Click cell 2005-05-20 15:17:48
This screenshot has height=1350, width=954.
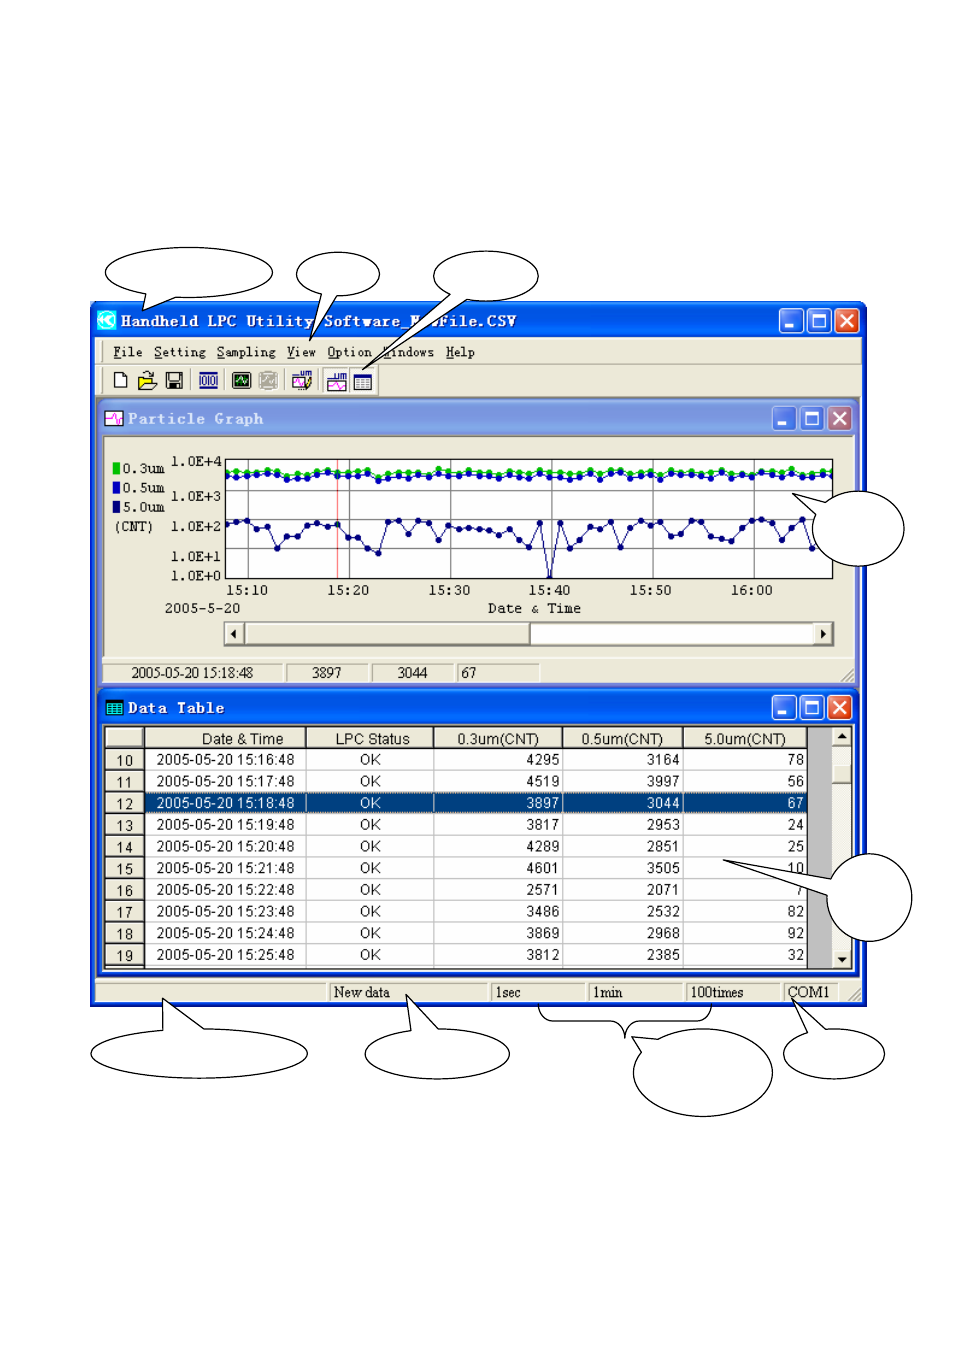click(x=225, y=781)
